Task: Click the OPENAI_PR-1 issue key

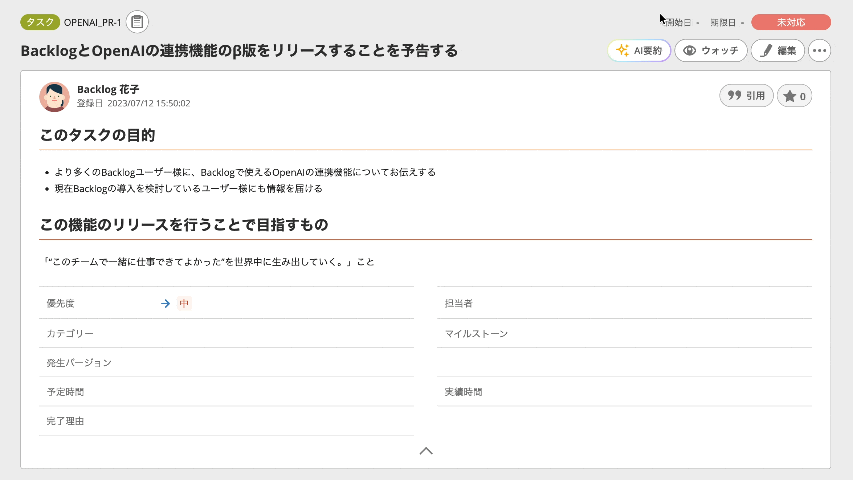Action: (92, 22)
